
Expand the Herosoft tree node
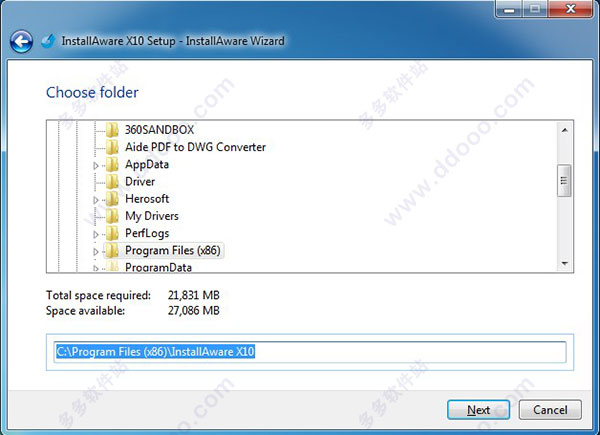(x=96, y=200)
